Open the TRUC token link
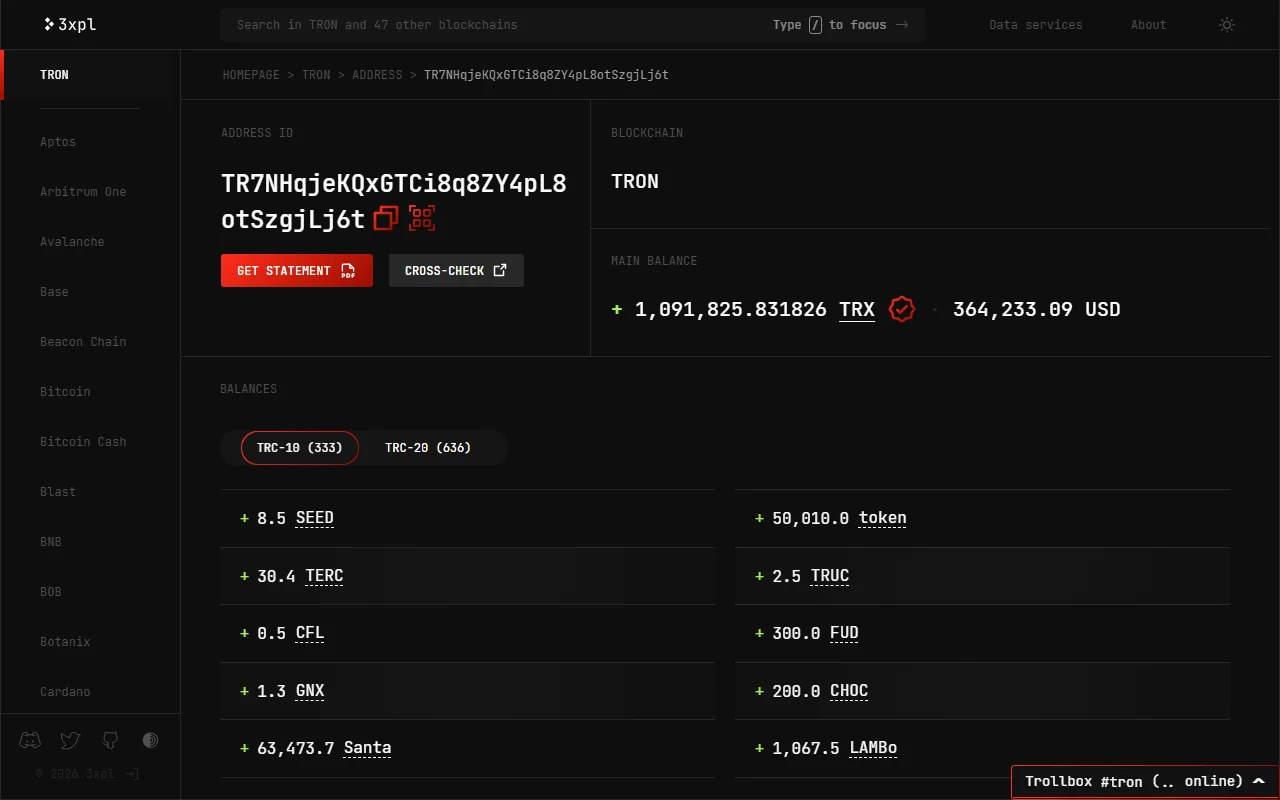This screenshot has width=1280, height=800. pyautogui.click(x=830, y=576)
